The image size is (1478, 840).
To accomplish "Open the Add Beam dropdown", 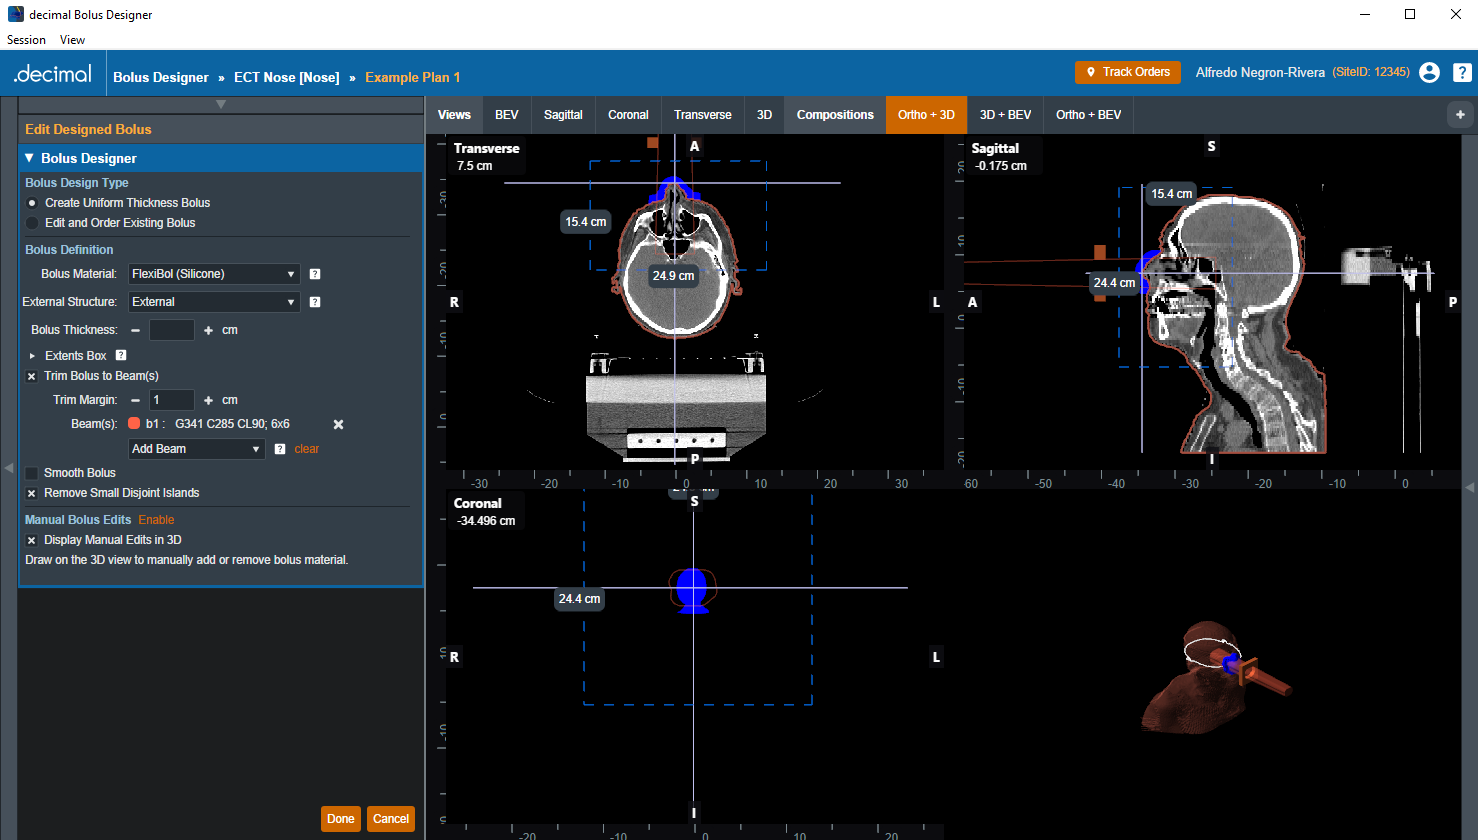I will [x=196, y=449].
